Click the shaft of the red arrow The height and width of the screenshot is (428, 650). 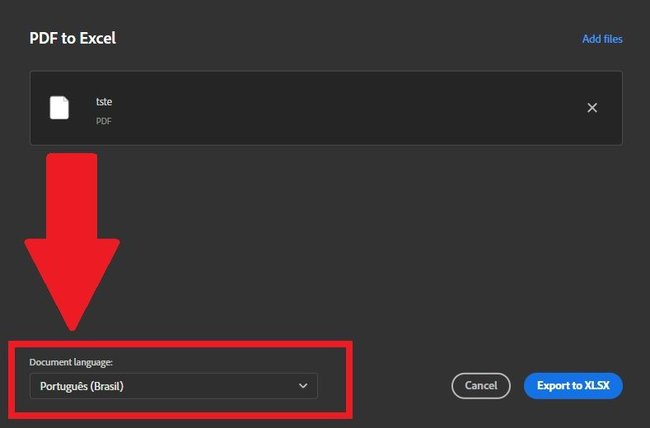(x=72, y=196)
